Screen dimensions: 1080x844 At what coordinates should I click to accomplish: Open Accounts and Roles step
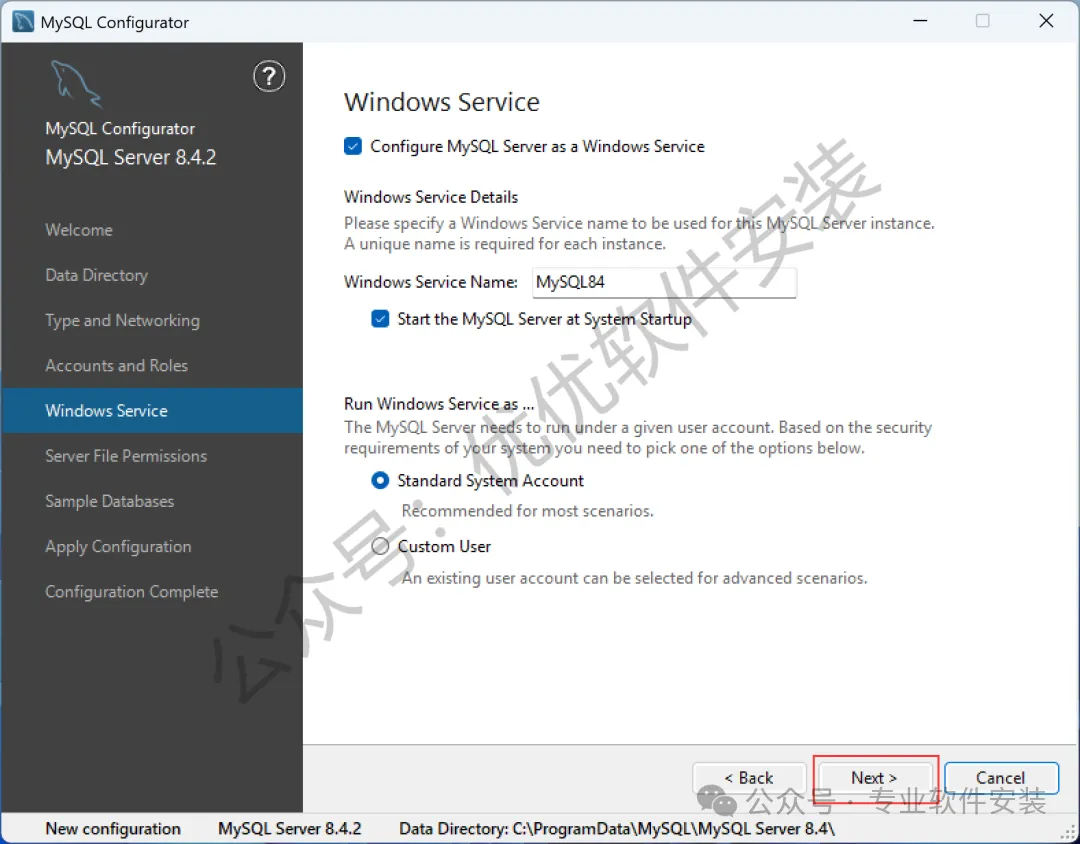coord(116,366)
